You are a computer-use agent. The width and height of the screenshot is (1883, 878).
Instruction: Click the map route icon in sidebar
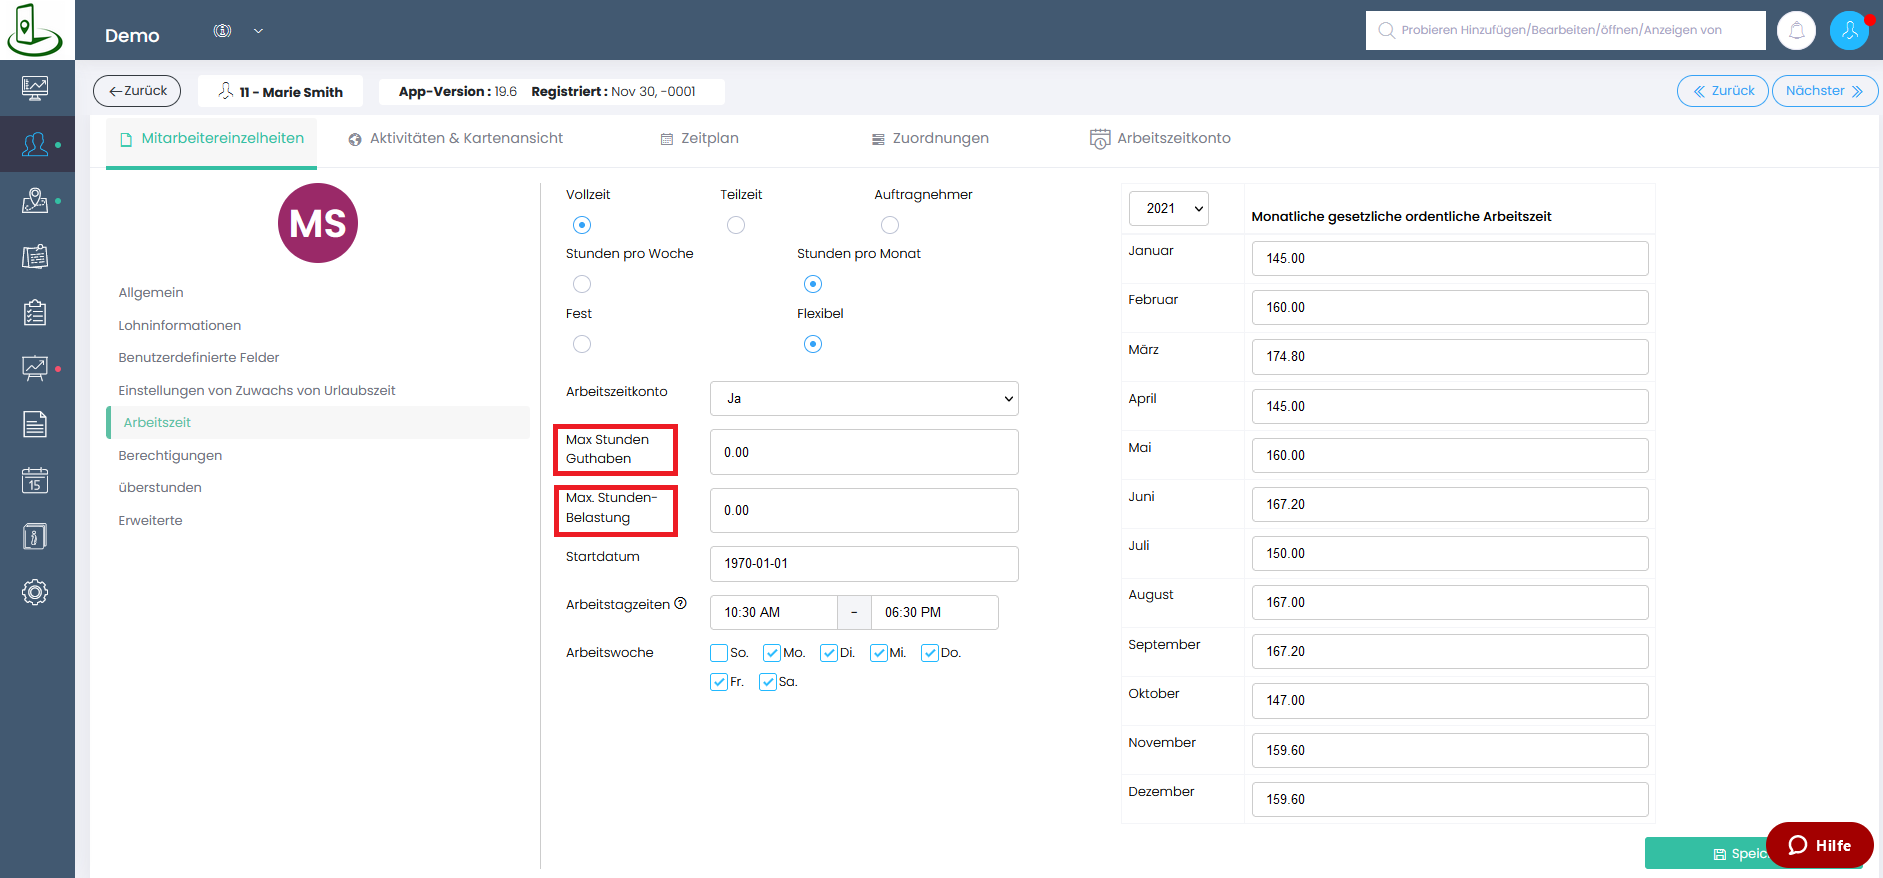pyautogui.click(x=35, y=201)
